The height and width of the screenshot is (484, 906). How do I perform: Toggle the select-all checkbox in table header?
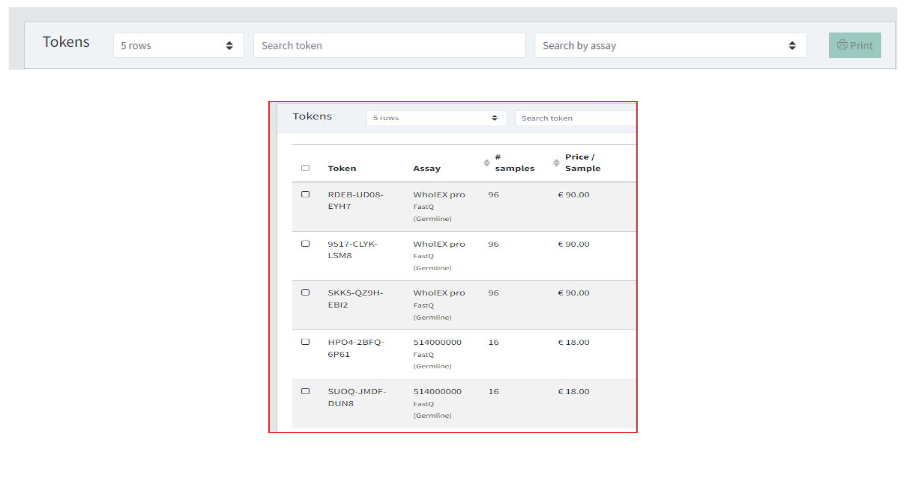[305, 168]
